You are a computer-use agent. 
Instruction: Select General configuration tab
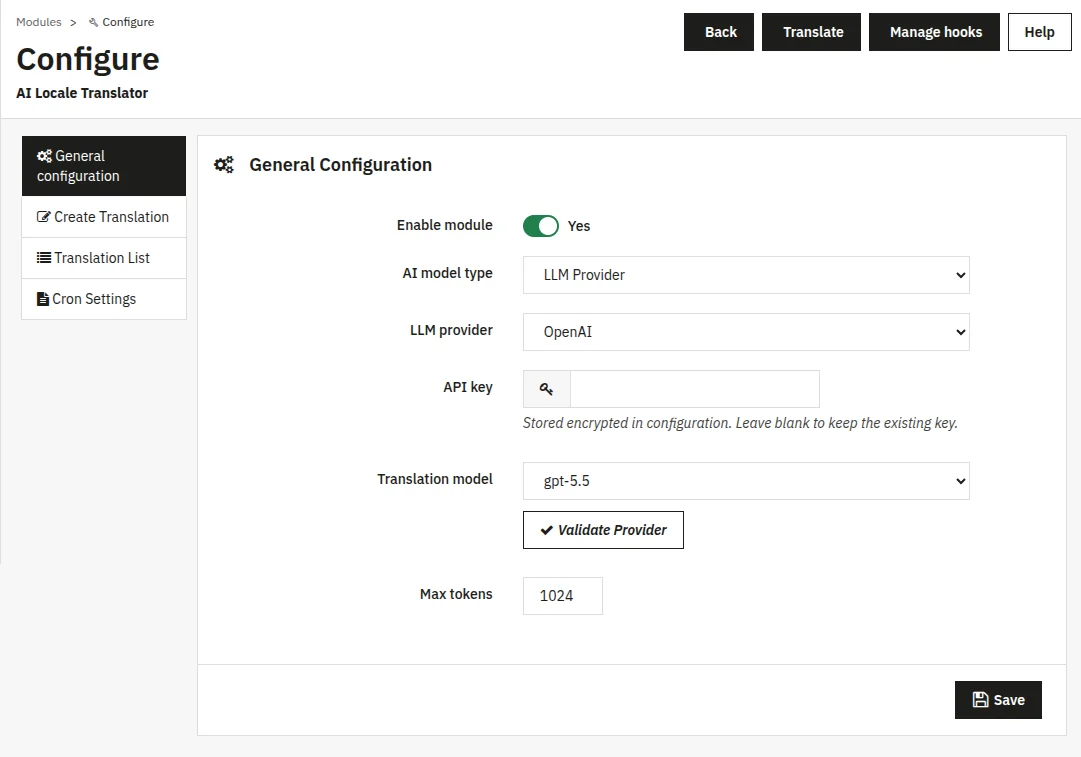pyautogui.click(x=104, y=166)
